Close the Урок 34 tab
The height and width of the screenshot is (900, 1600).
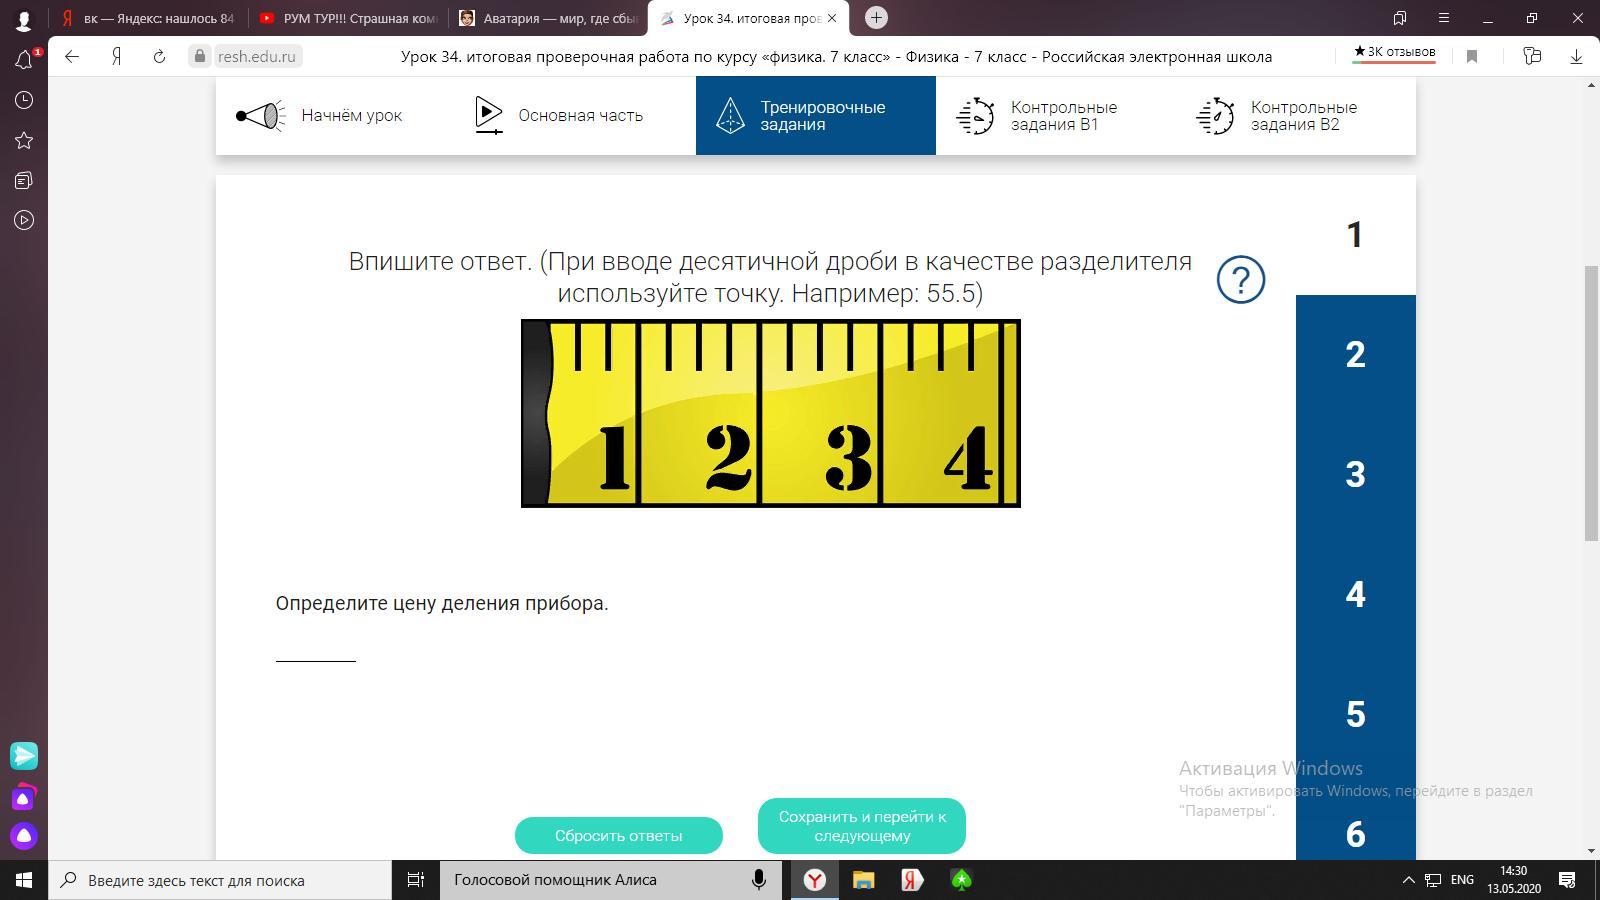(832, 18)
